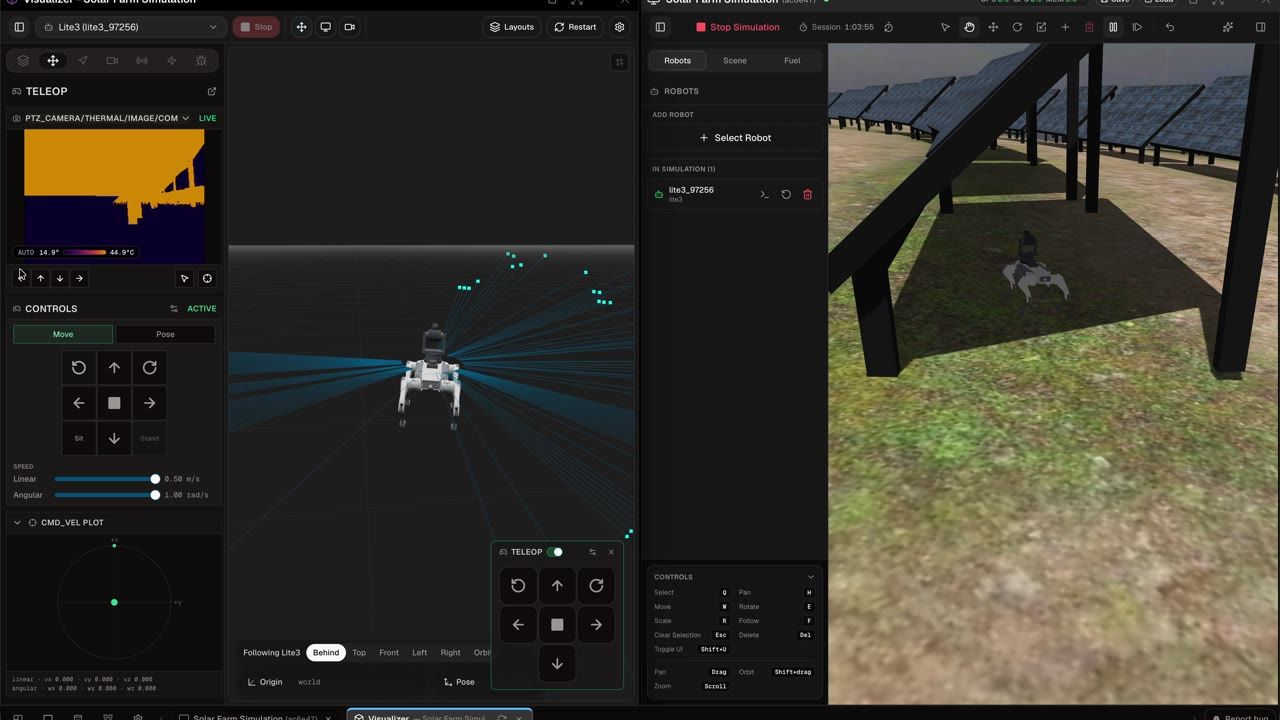Switch to the sensor broadcast panel tab icon
Image resolution: width=1280 pixels, height=720 pixels.
coord(142,61)
